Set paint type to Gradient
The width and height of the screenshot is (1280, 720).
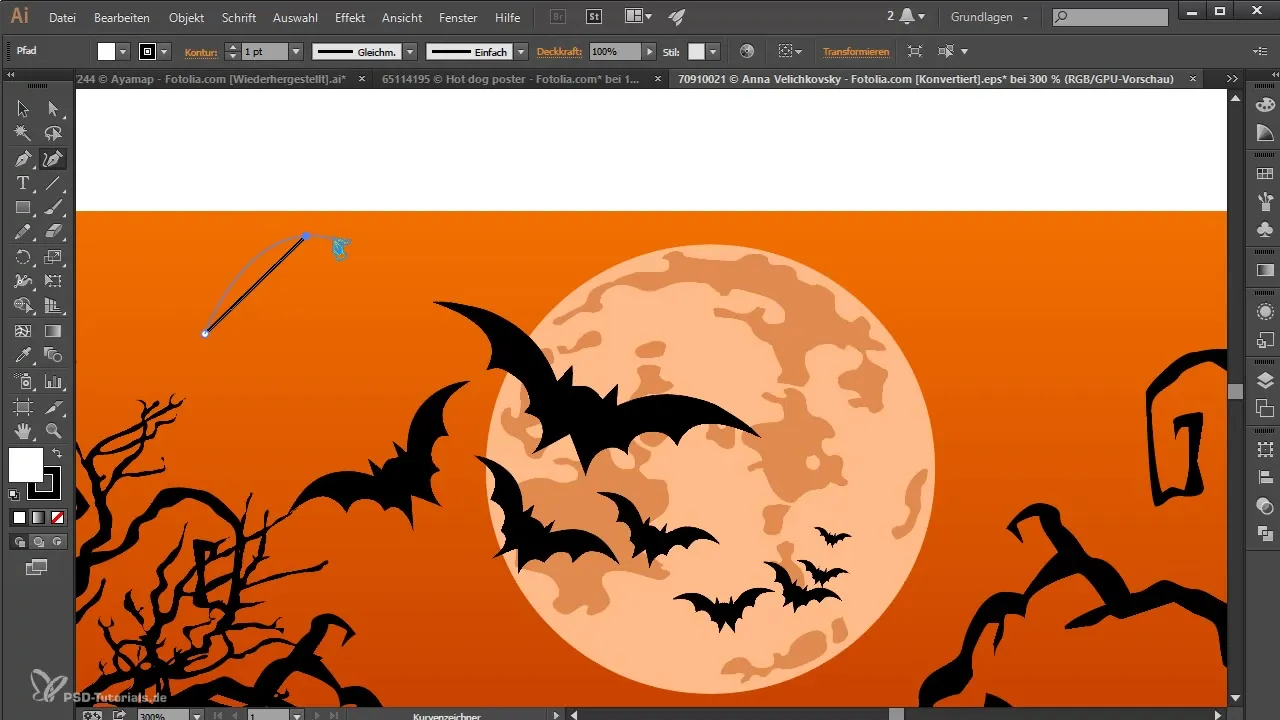(x=38, y=518)
